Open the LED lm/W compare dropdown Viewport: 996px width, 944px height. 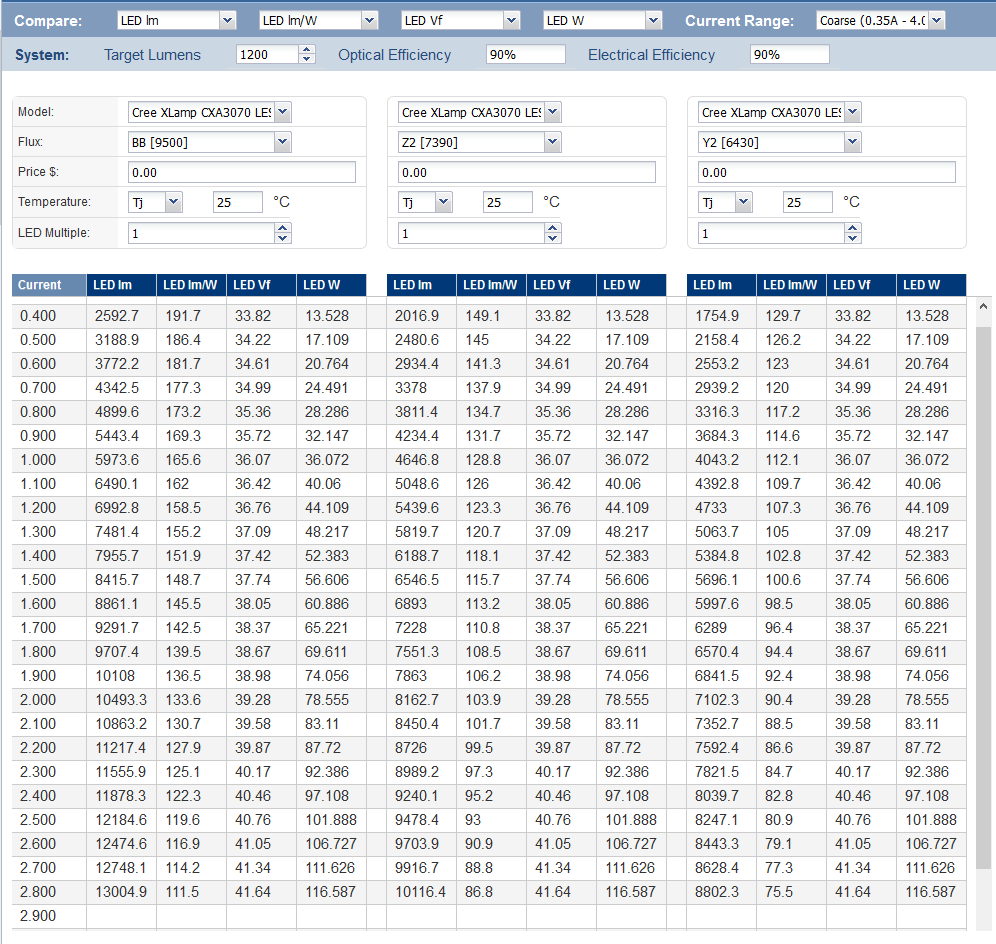(370, 21)
